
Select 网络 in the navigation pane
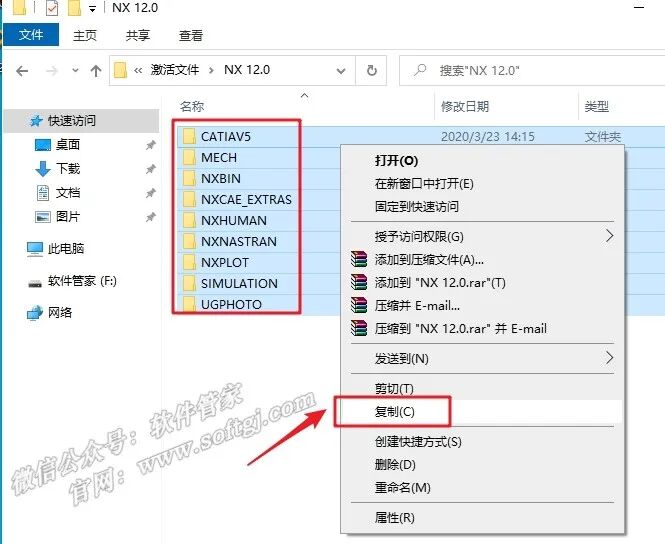(60, 312)
